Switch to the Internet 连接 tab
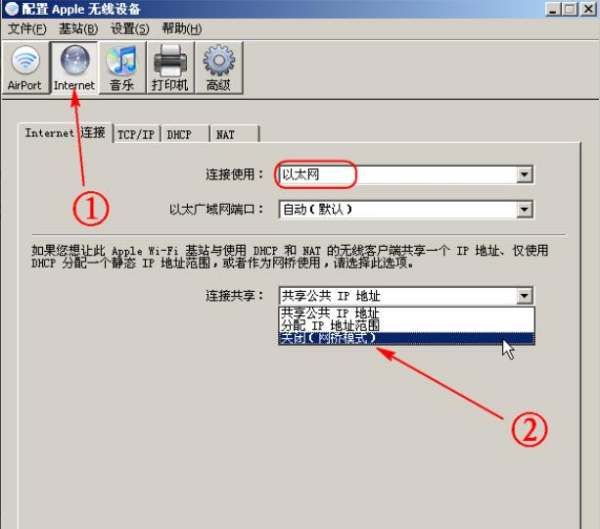 pyautogui.click(x=65, y=133)
